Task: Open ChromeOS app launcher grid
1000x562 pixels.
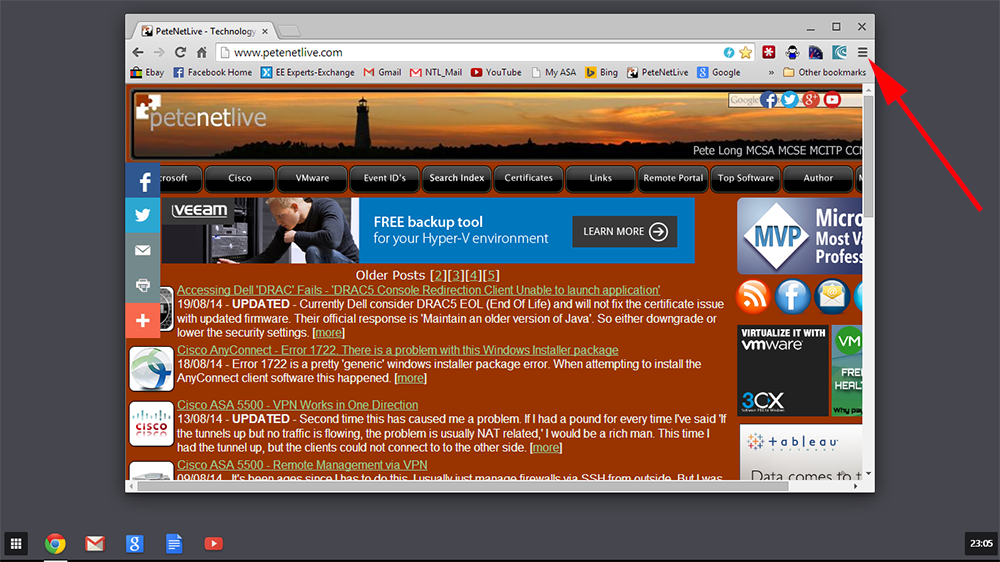Action: [16, 544]
